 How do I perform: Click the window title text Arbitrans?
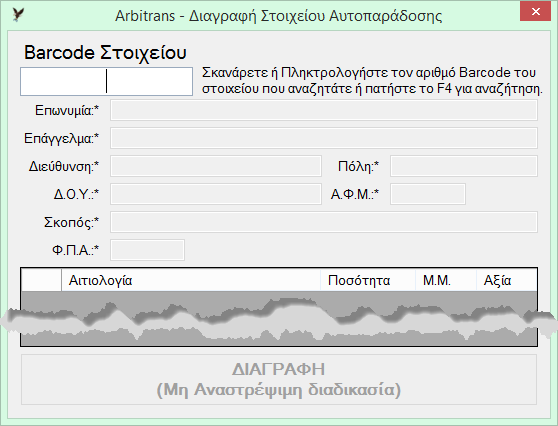point(145,16)
